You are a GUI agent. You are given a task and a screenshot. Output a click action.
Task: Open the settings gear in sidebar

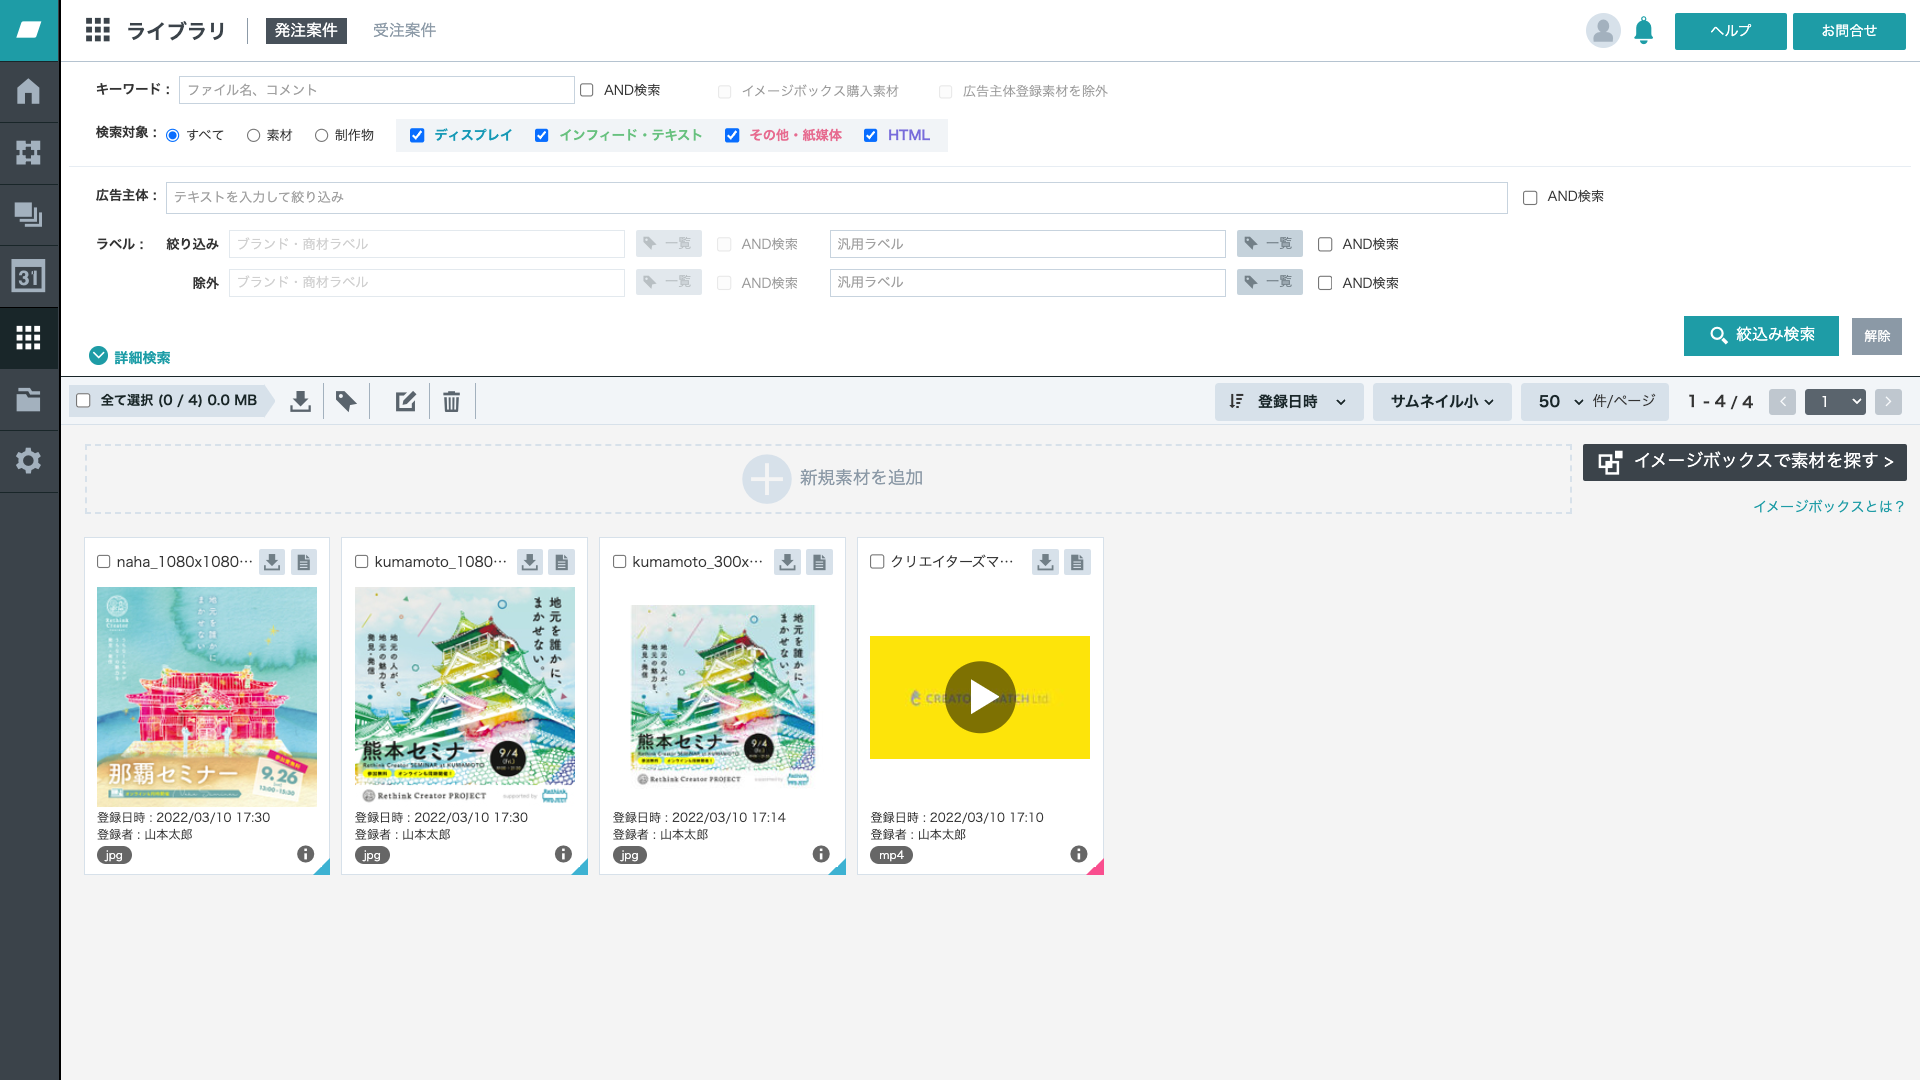click(x=28, y=461)
